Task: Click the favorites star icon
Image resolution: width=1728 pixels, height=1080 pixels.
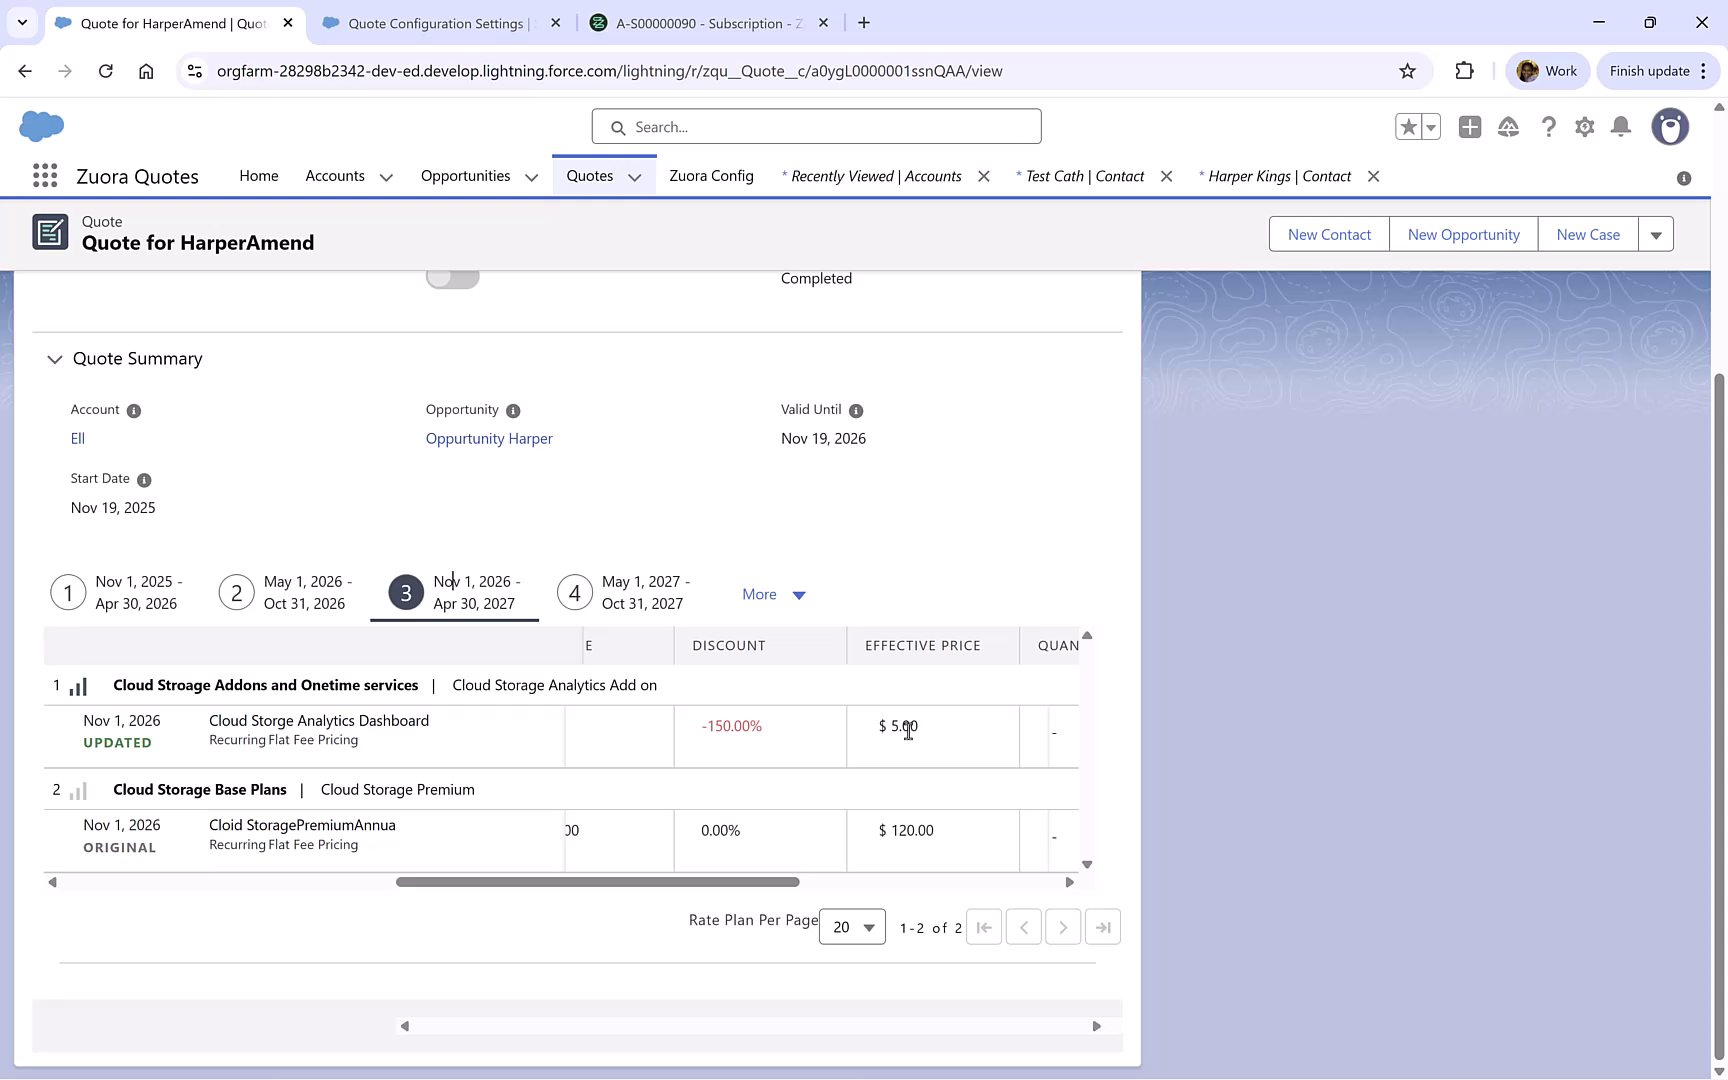Action: coord(1408,127)
